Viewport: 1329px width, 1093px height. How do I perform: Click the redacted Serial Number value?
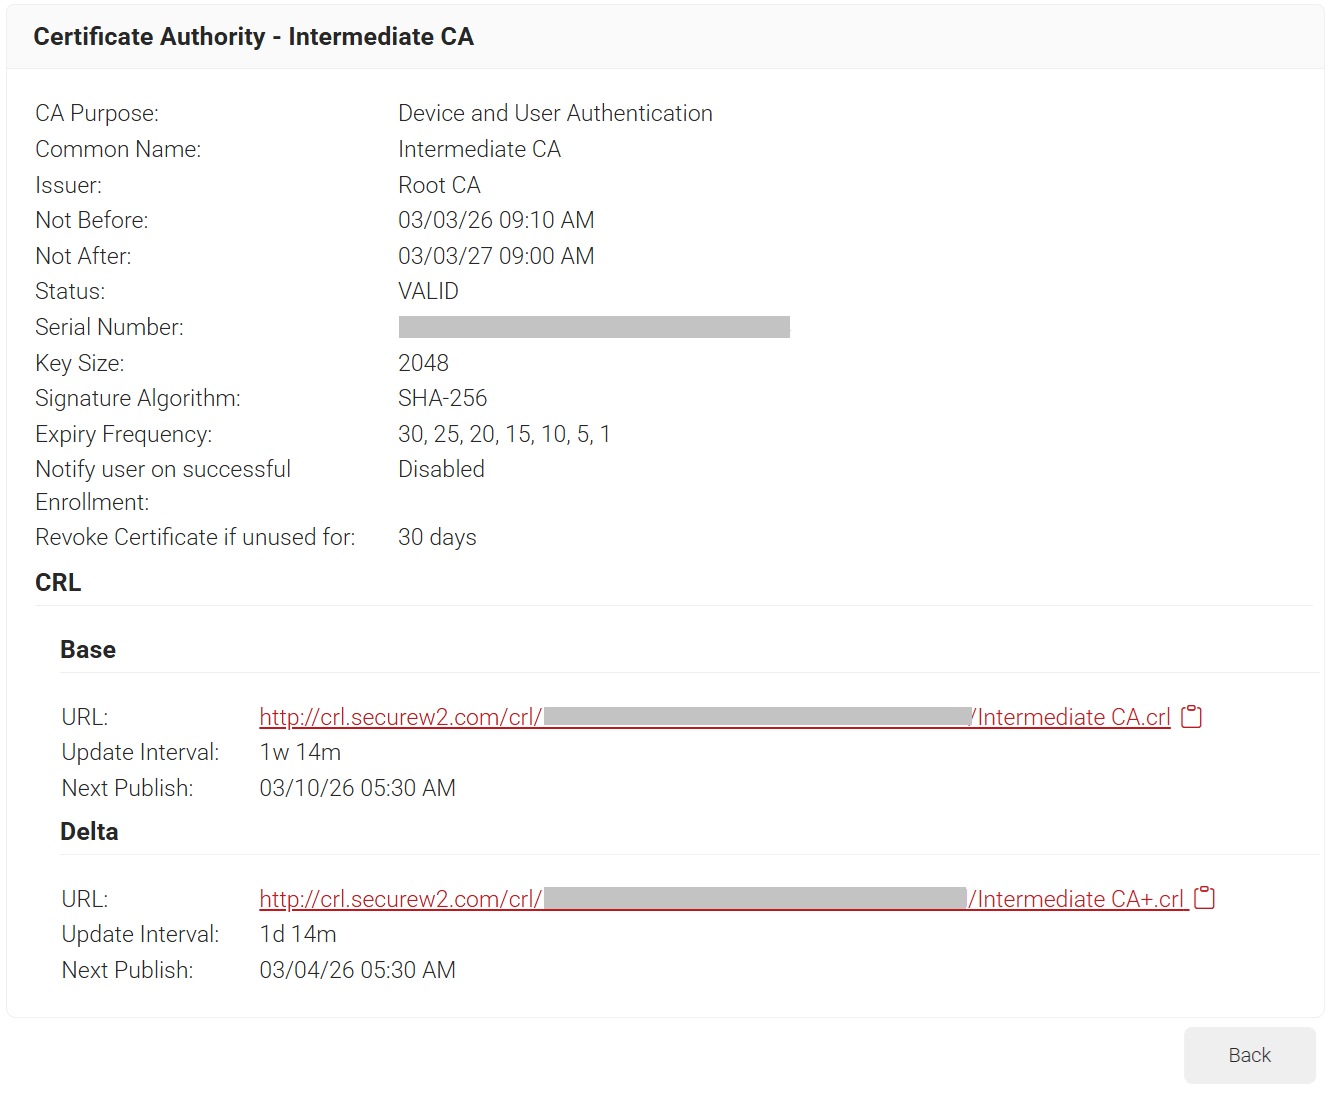pyautogui.click(x=594, y=327)
